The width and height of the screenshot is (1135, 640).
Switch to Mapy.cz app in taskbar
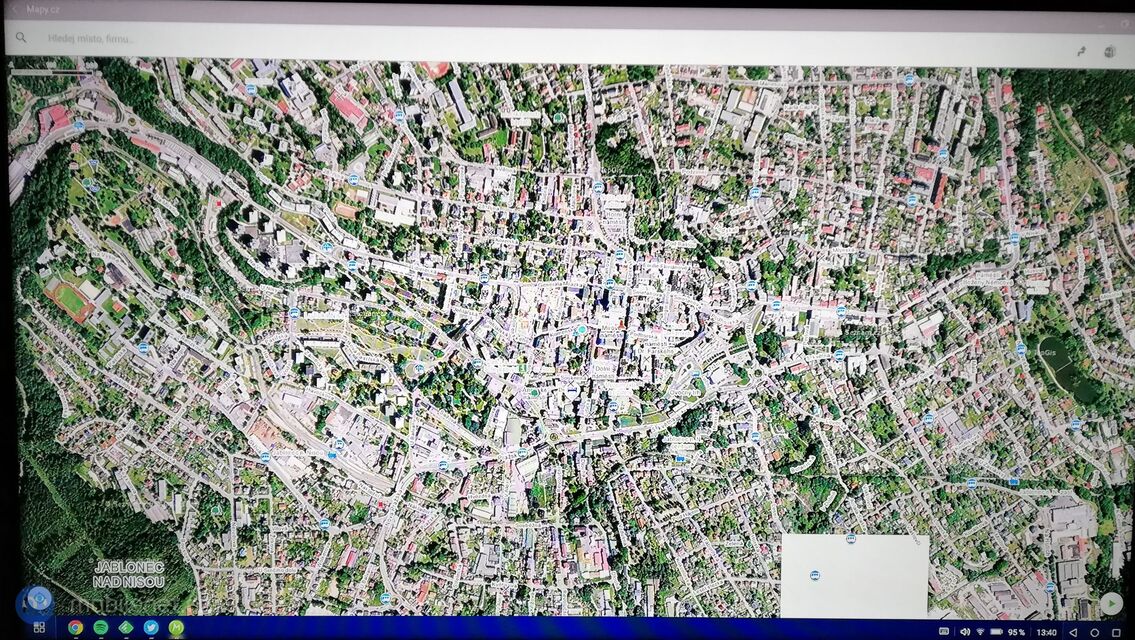coord(176,628)
